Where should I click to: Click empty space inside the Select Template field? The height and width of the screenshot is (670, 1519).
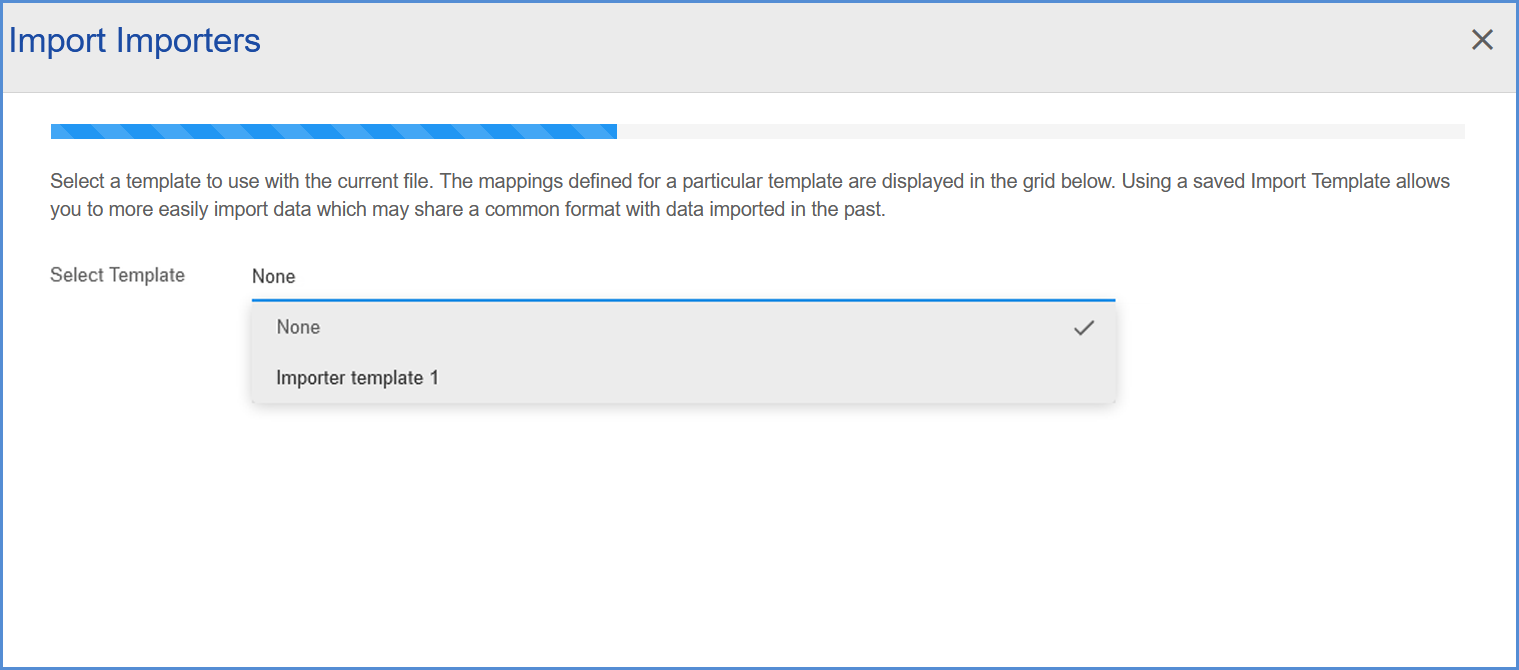[700, 276]
